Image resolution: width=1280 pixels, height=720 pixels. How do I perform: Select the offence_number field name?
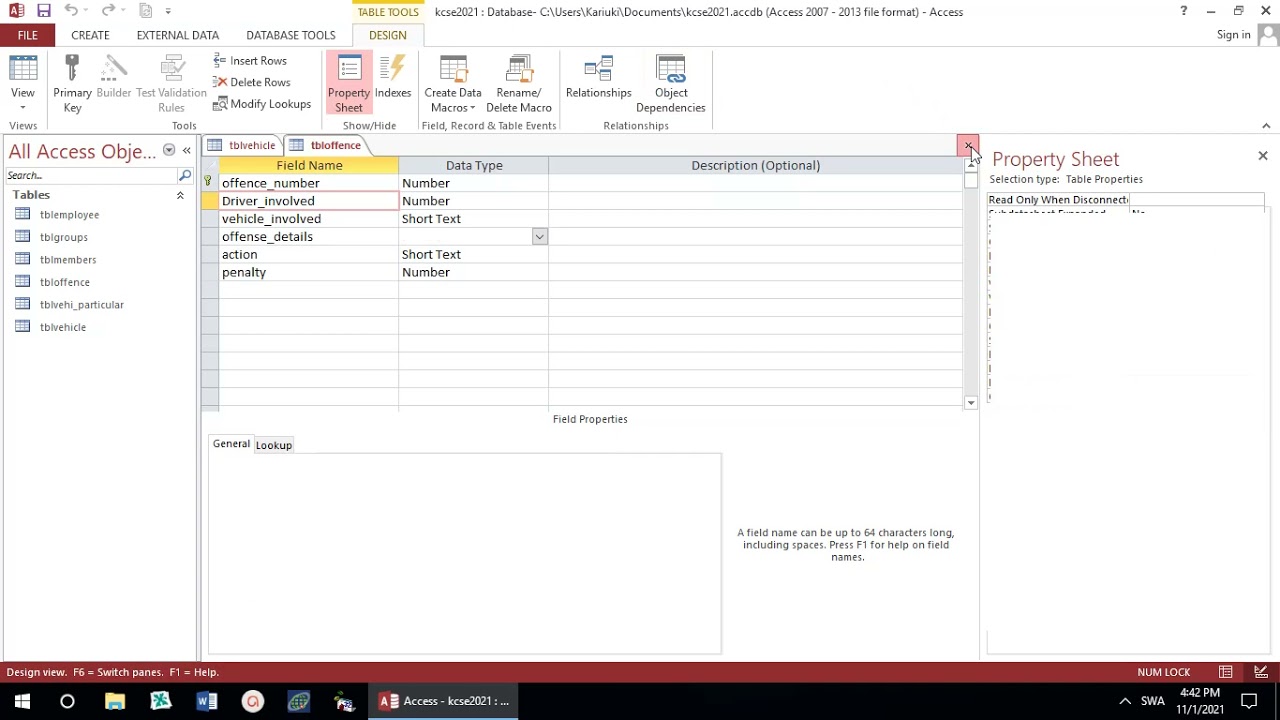[308, 183]
